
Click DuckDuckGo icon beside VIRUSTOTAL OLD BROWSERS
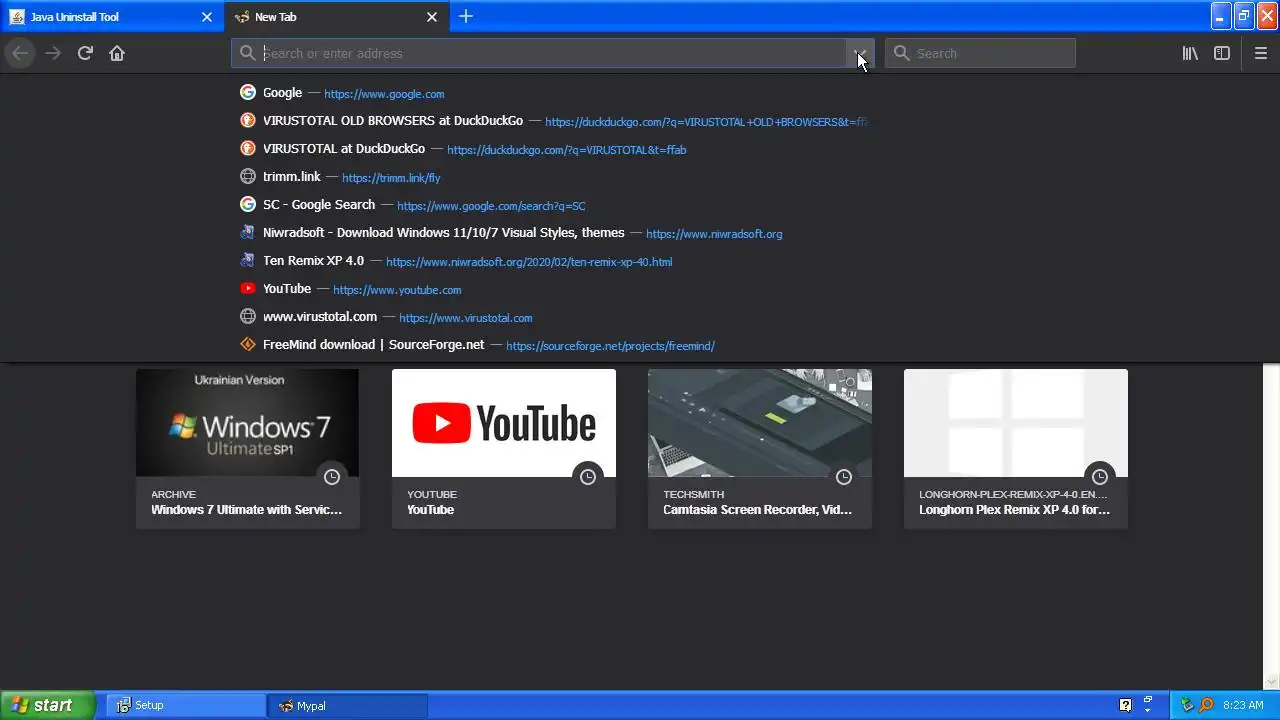(x=248, y=121)
